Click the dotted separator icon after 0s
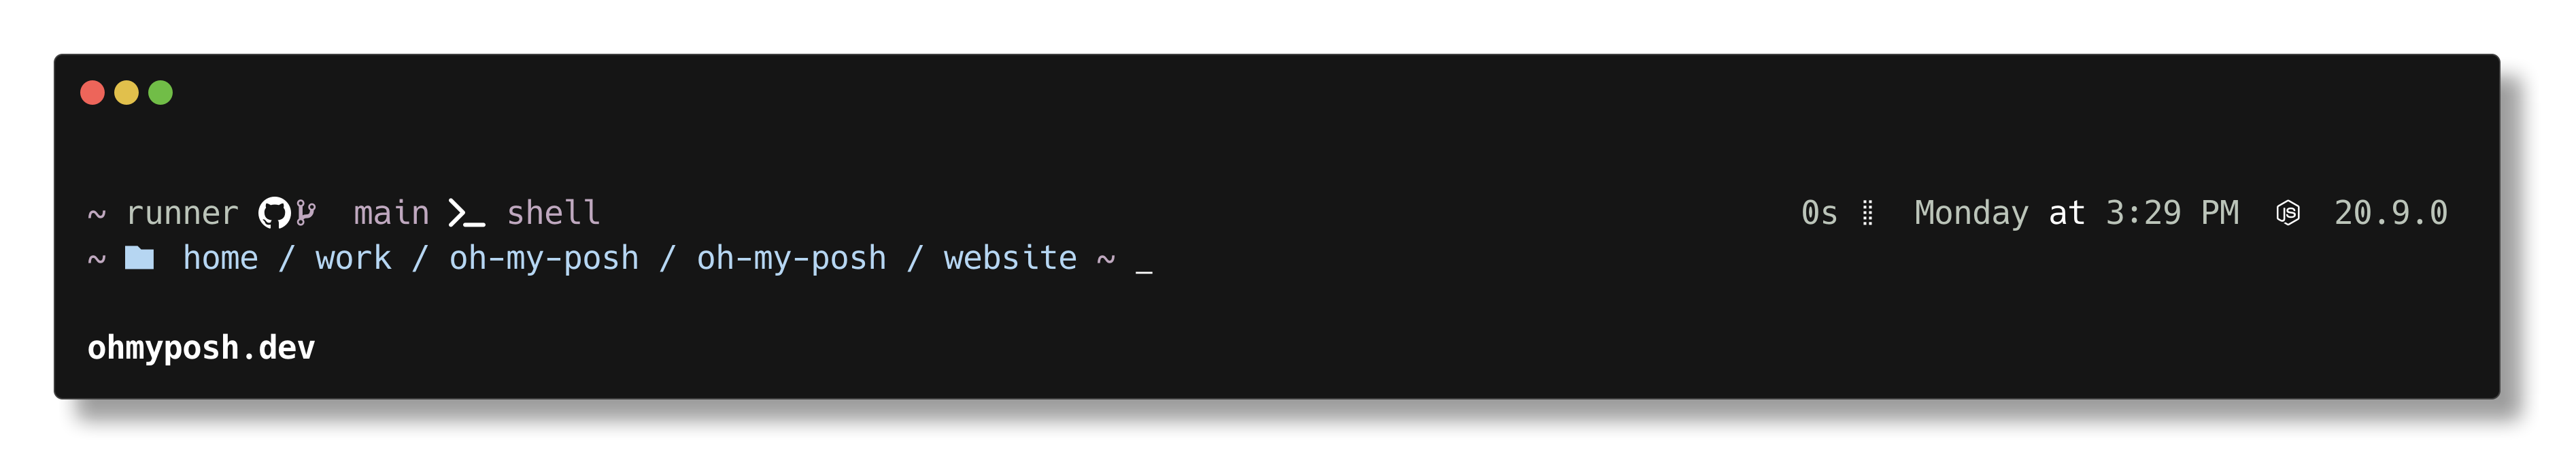2576x475 pixels. (1867, 213)
